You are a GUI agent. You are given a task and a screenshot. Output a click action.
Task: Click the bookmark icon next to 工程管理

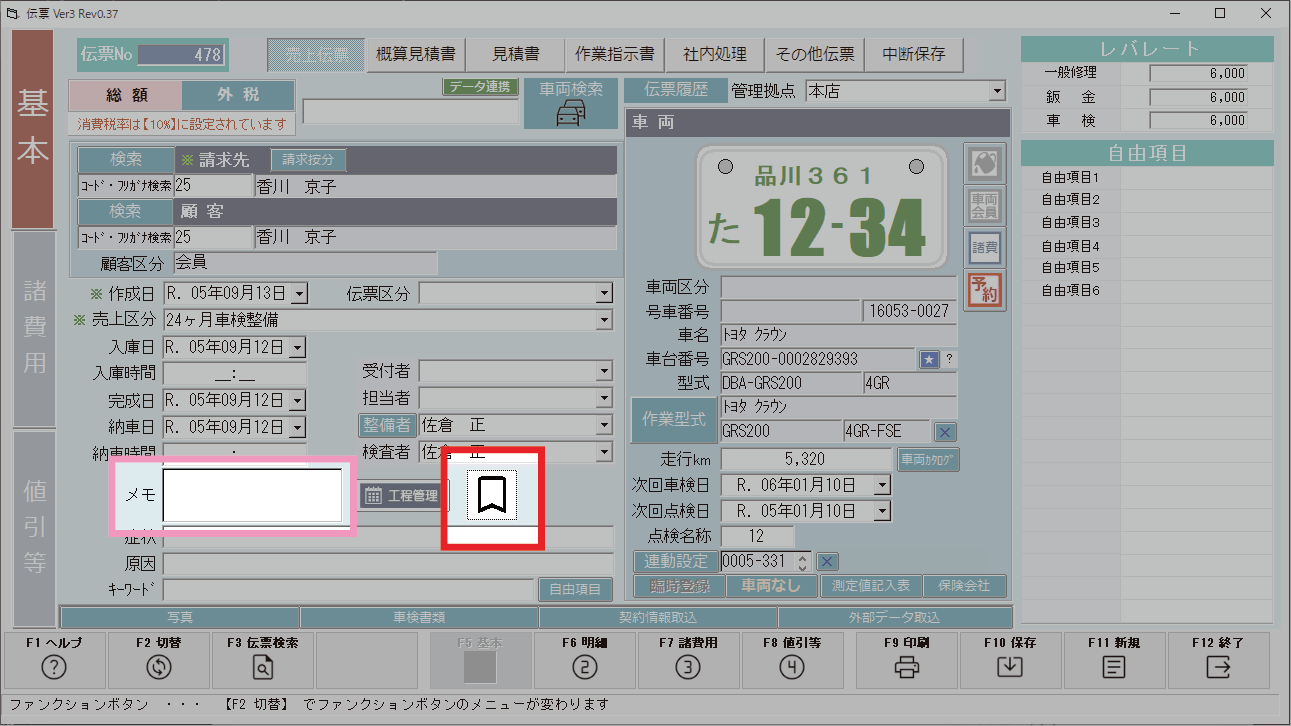pyautogui.click(x=492, y=494)
